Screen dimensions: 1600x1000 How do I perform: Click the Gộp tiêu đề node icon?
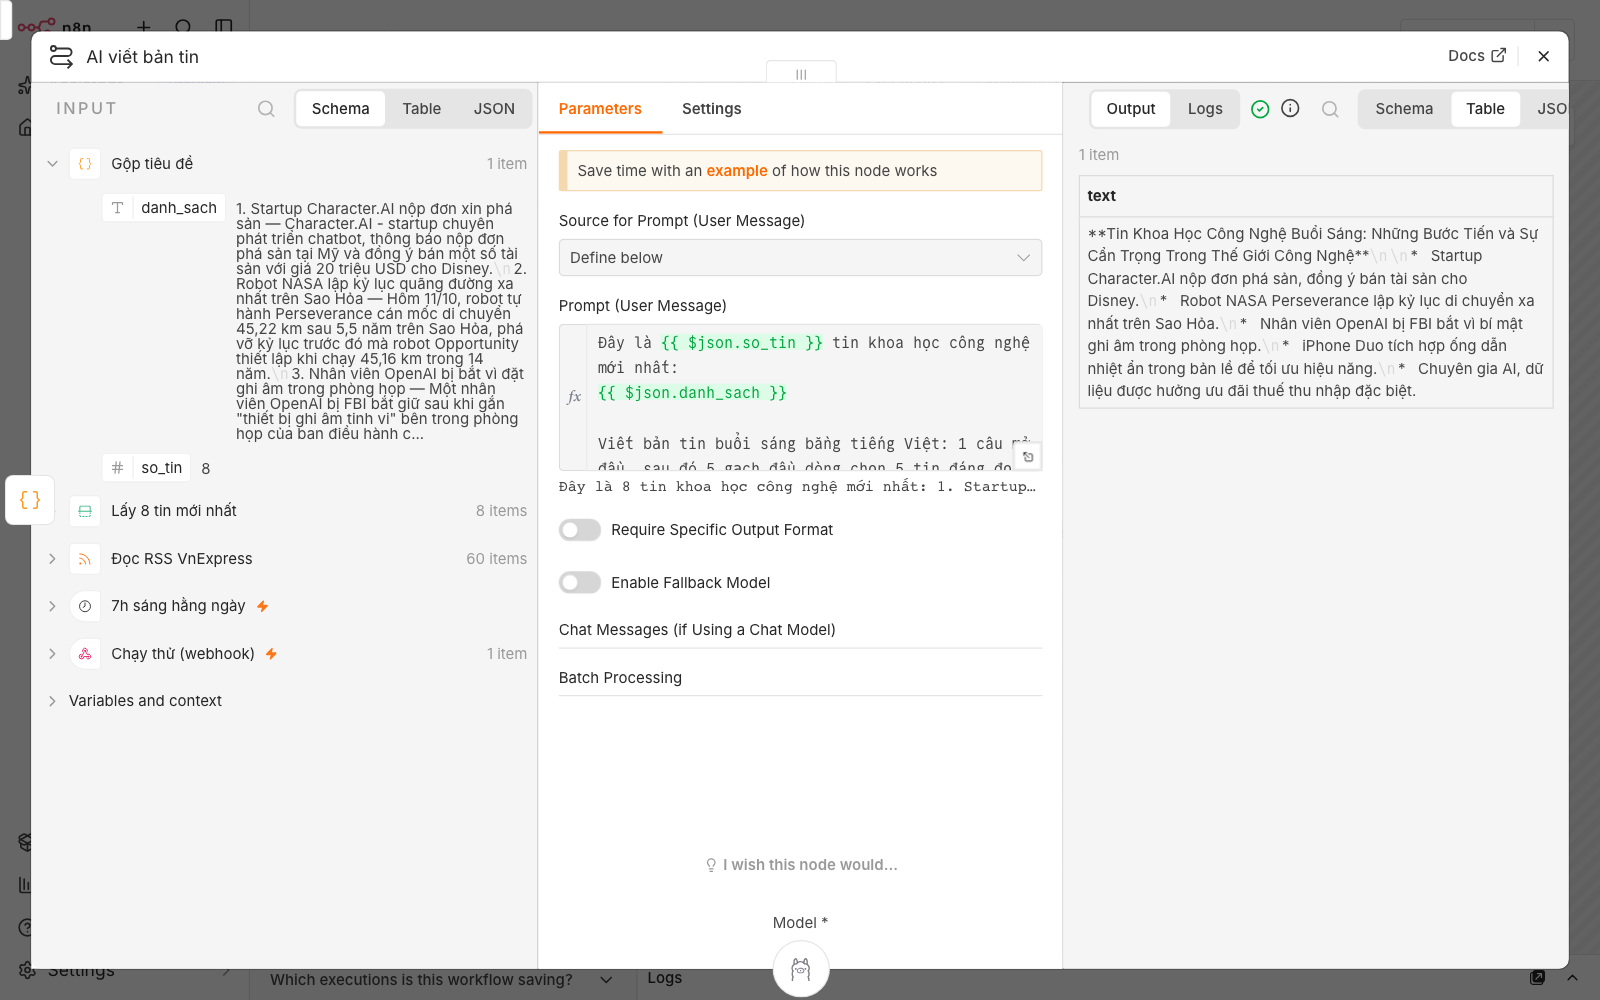tap(85, 164)
